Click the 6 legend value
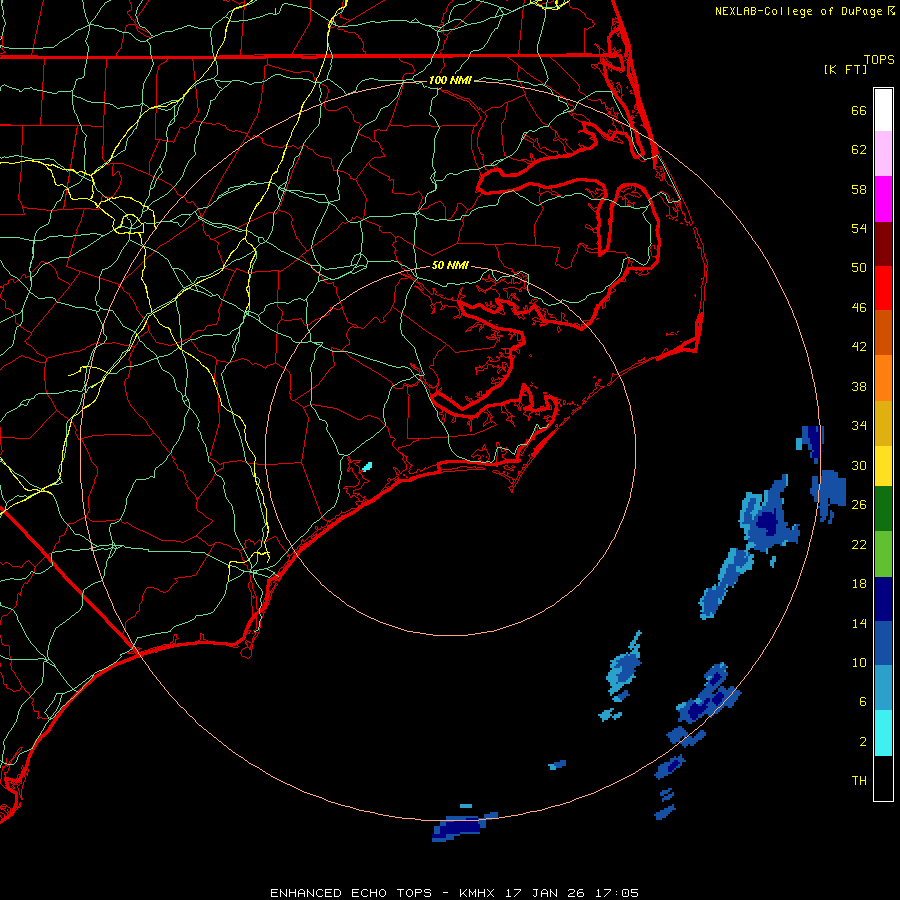The height and width of the screenshot is (900, 900). coord(863,702)
